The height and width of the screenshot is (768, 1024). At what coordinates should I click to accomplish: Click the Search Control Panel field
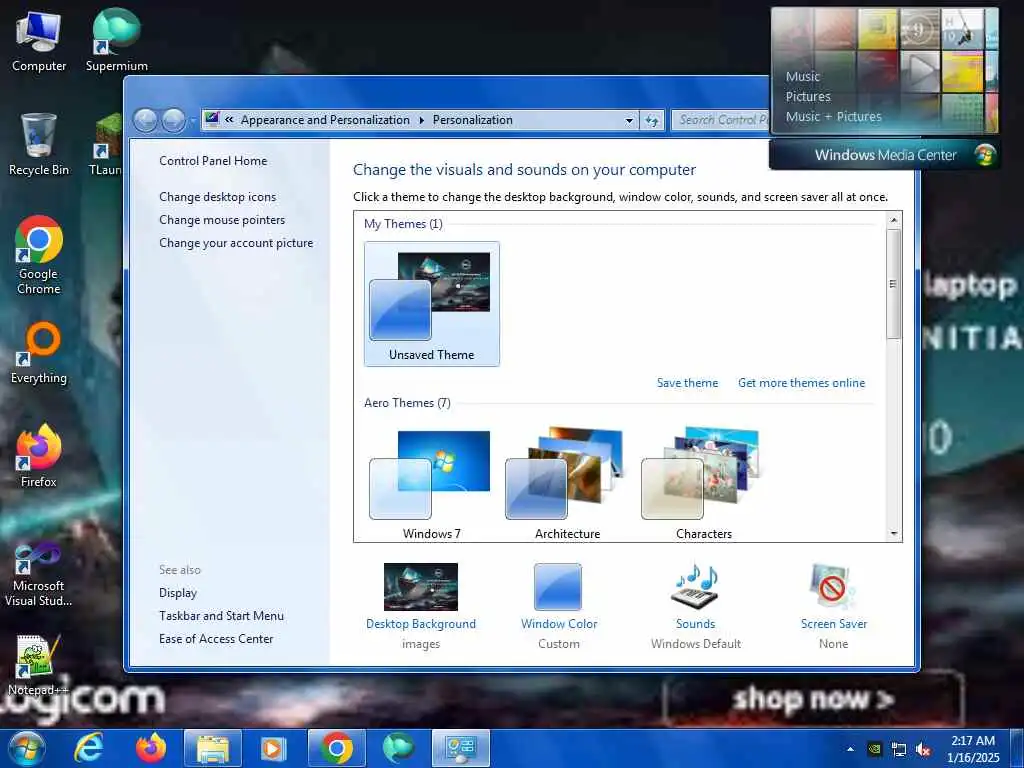(x=721, y=120)
